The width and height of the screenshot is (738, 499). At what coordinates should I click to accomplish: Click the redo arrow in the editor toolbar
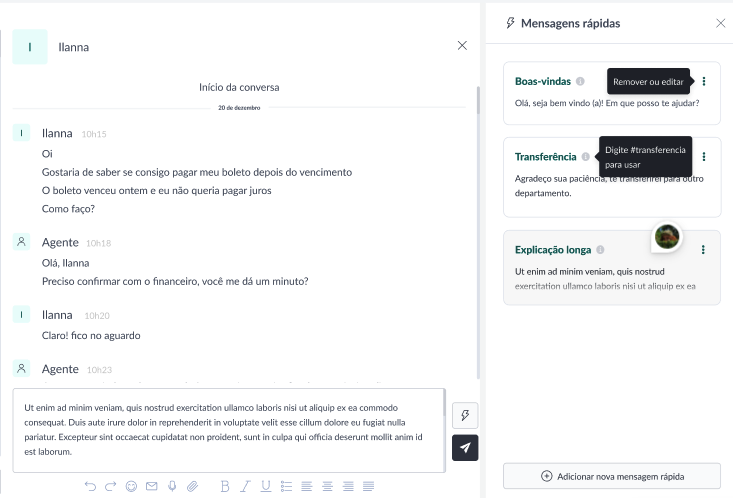(111, 487)
